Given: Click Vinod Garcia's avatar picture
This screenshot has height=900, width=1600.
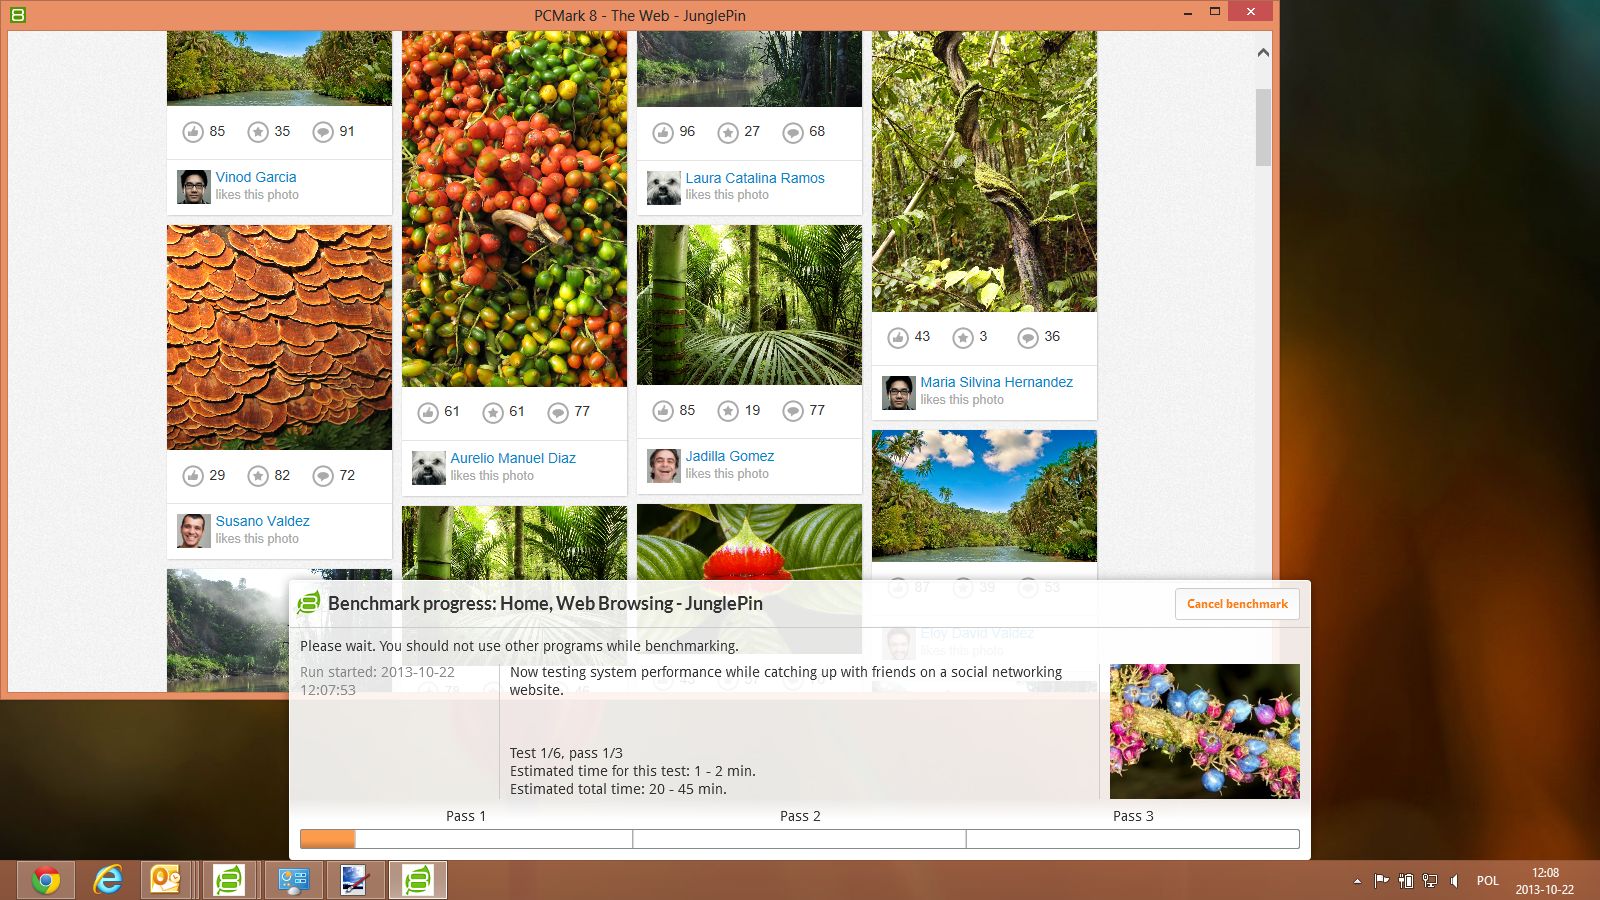Looking at the screenshot, I should click(x=194, y=187).
